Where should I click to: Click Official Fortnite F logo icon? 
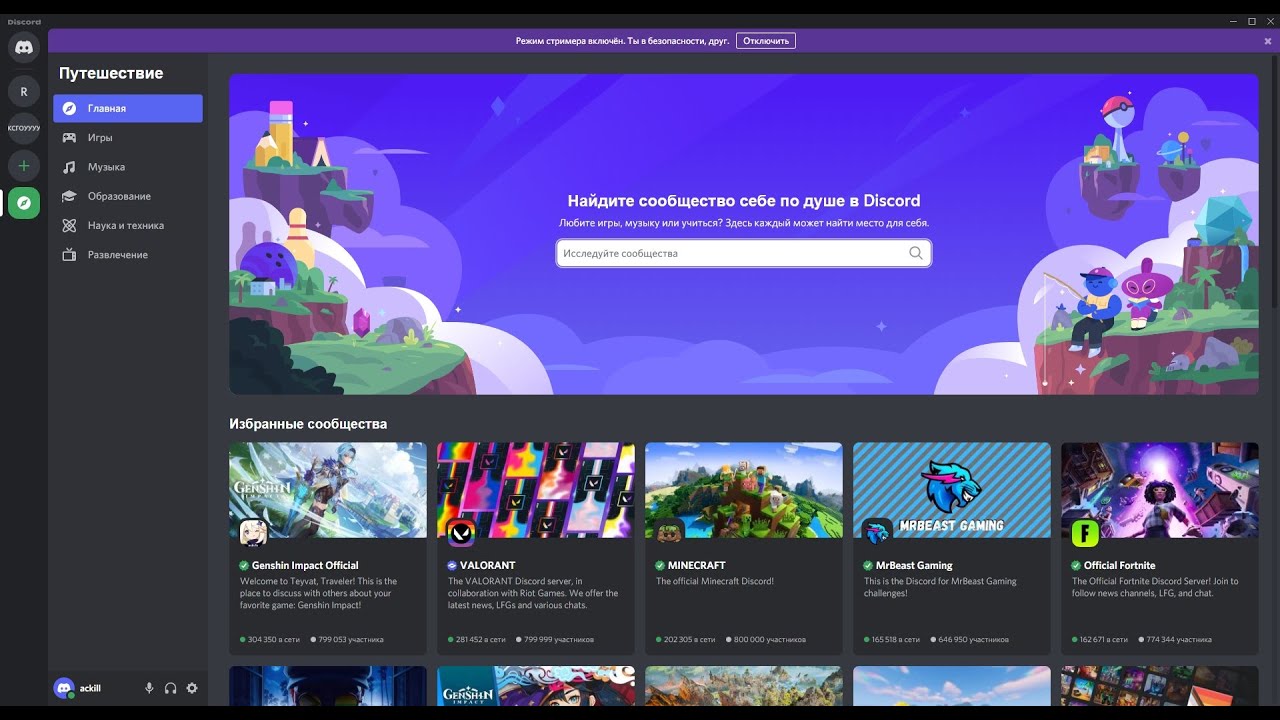tap(1085, 533)
